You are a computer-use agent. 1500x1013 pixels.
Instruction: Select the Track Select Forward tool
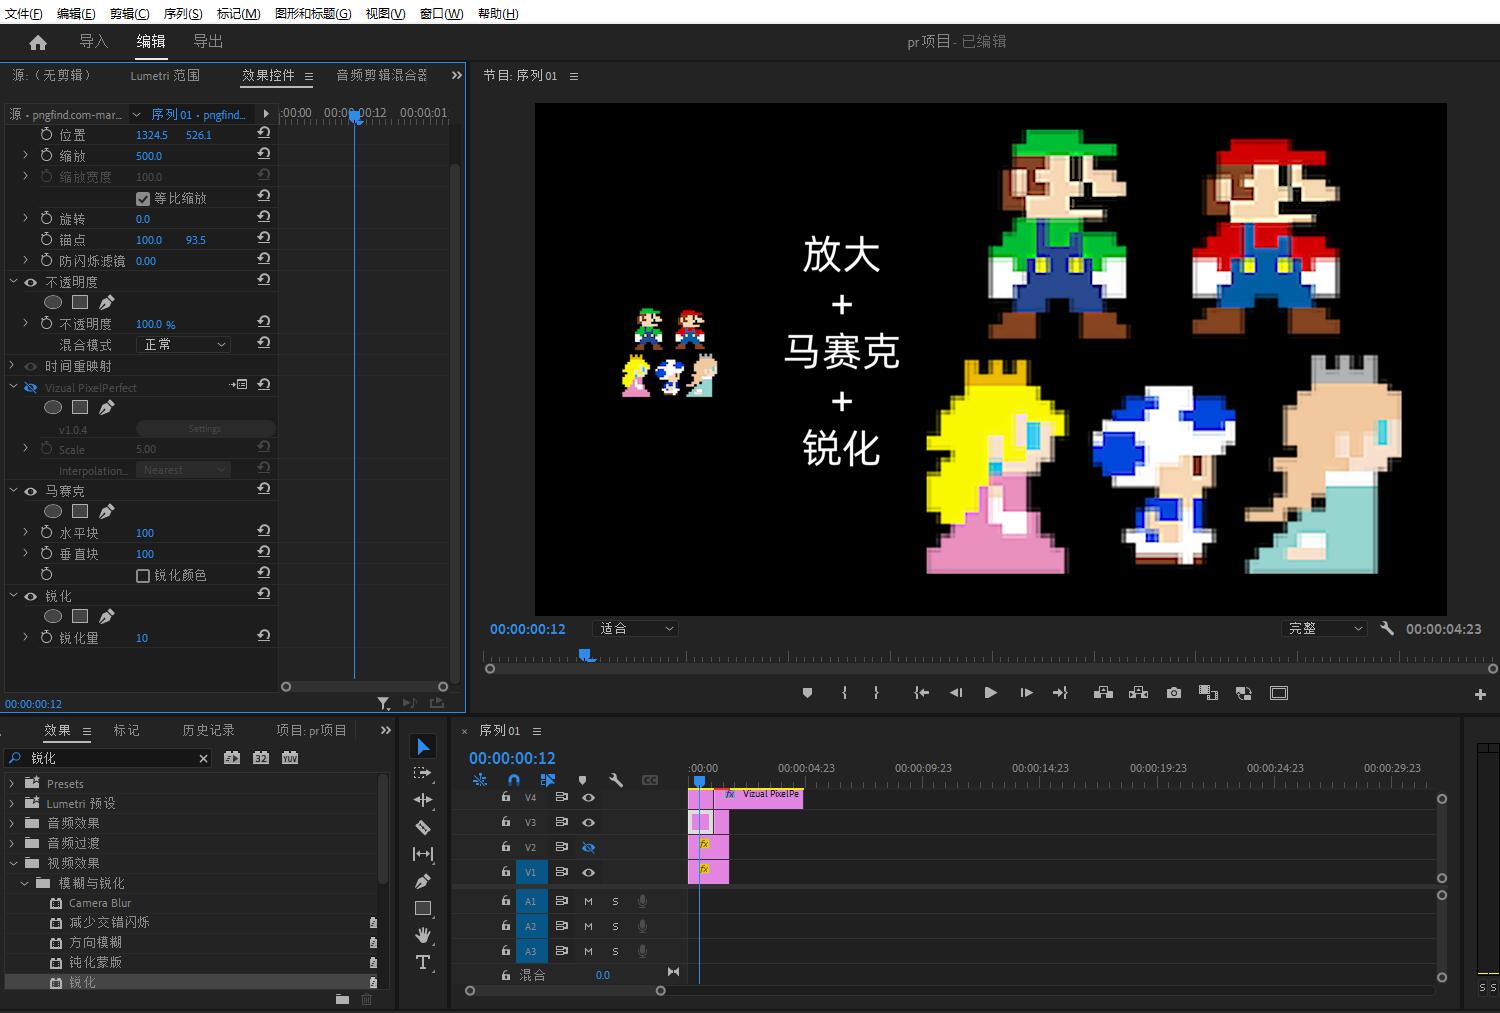423,773
